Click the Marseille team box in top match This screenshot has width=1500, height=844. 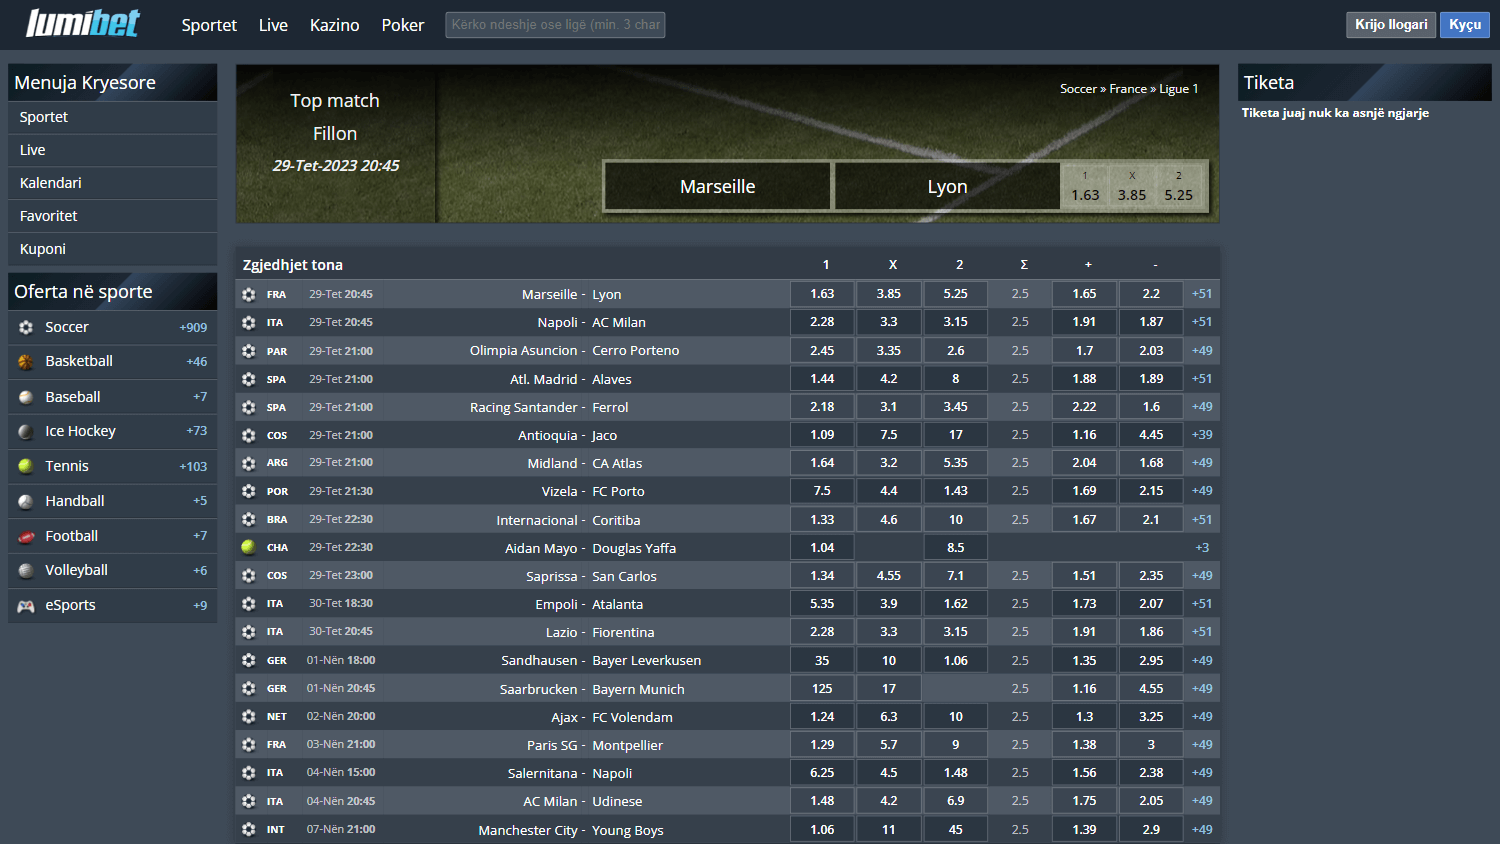point(717,187)
